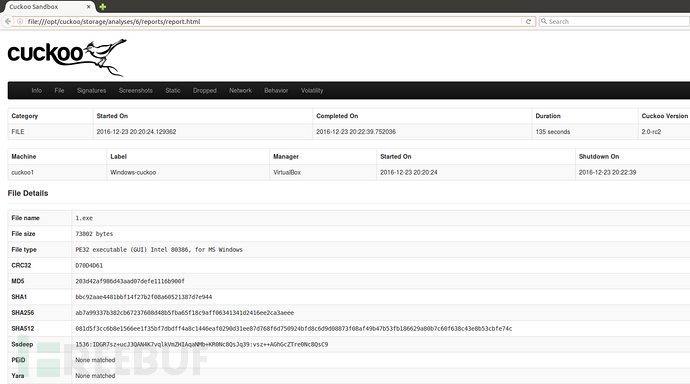Image resolution: width=690 pixels, height=384 pixels.
Task: Go to Screenshots section
Action: [x=136, y=90]
